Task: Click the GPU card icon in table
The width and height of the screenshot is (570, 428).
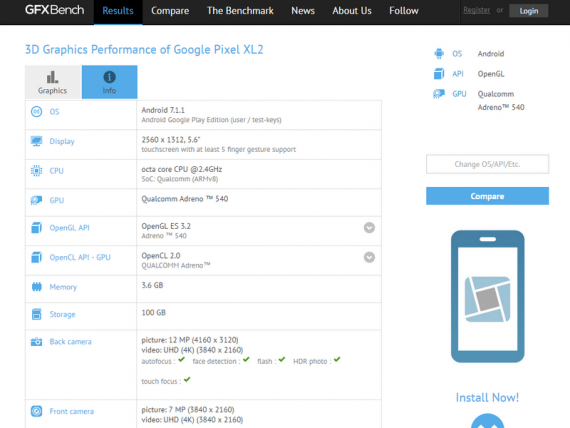Action: (x=36, y=200)
